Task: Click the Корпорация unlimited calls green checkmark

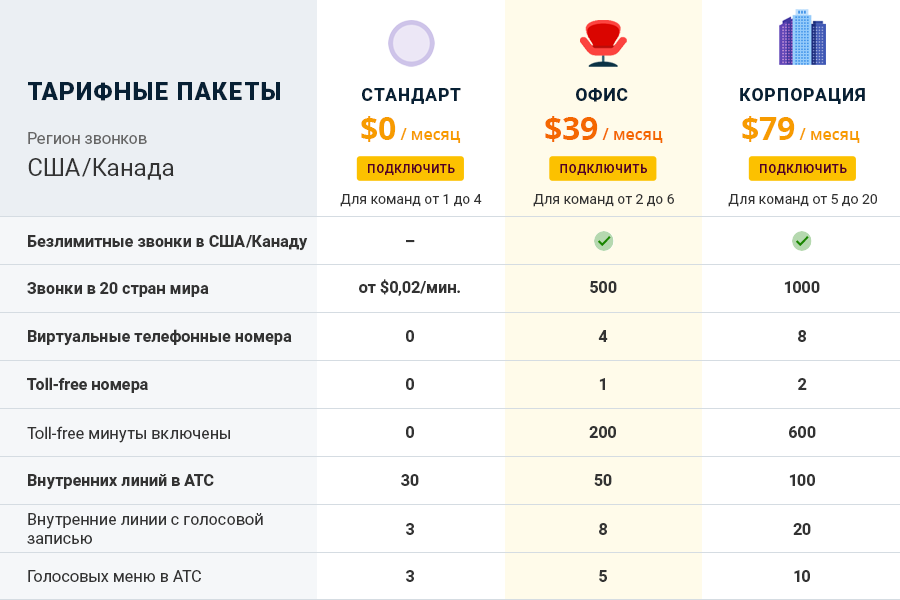Action: [x=802, y=241]
